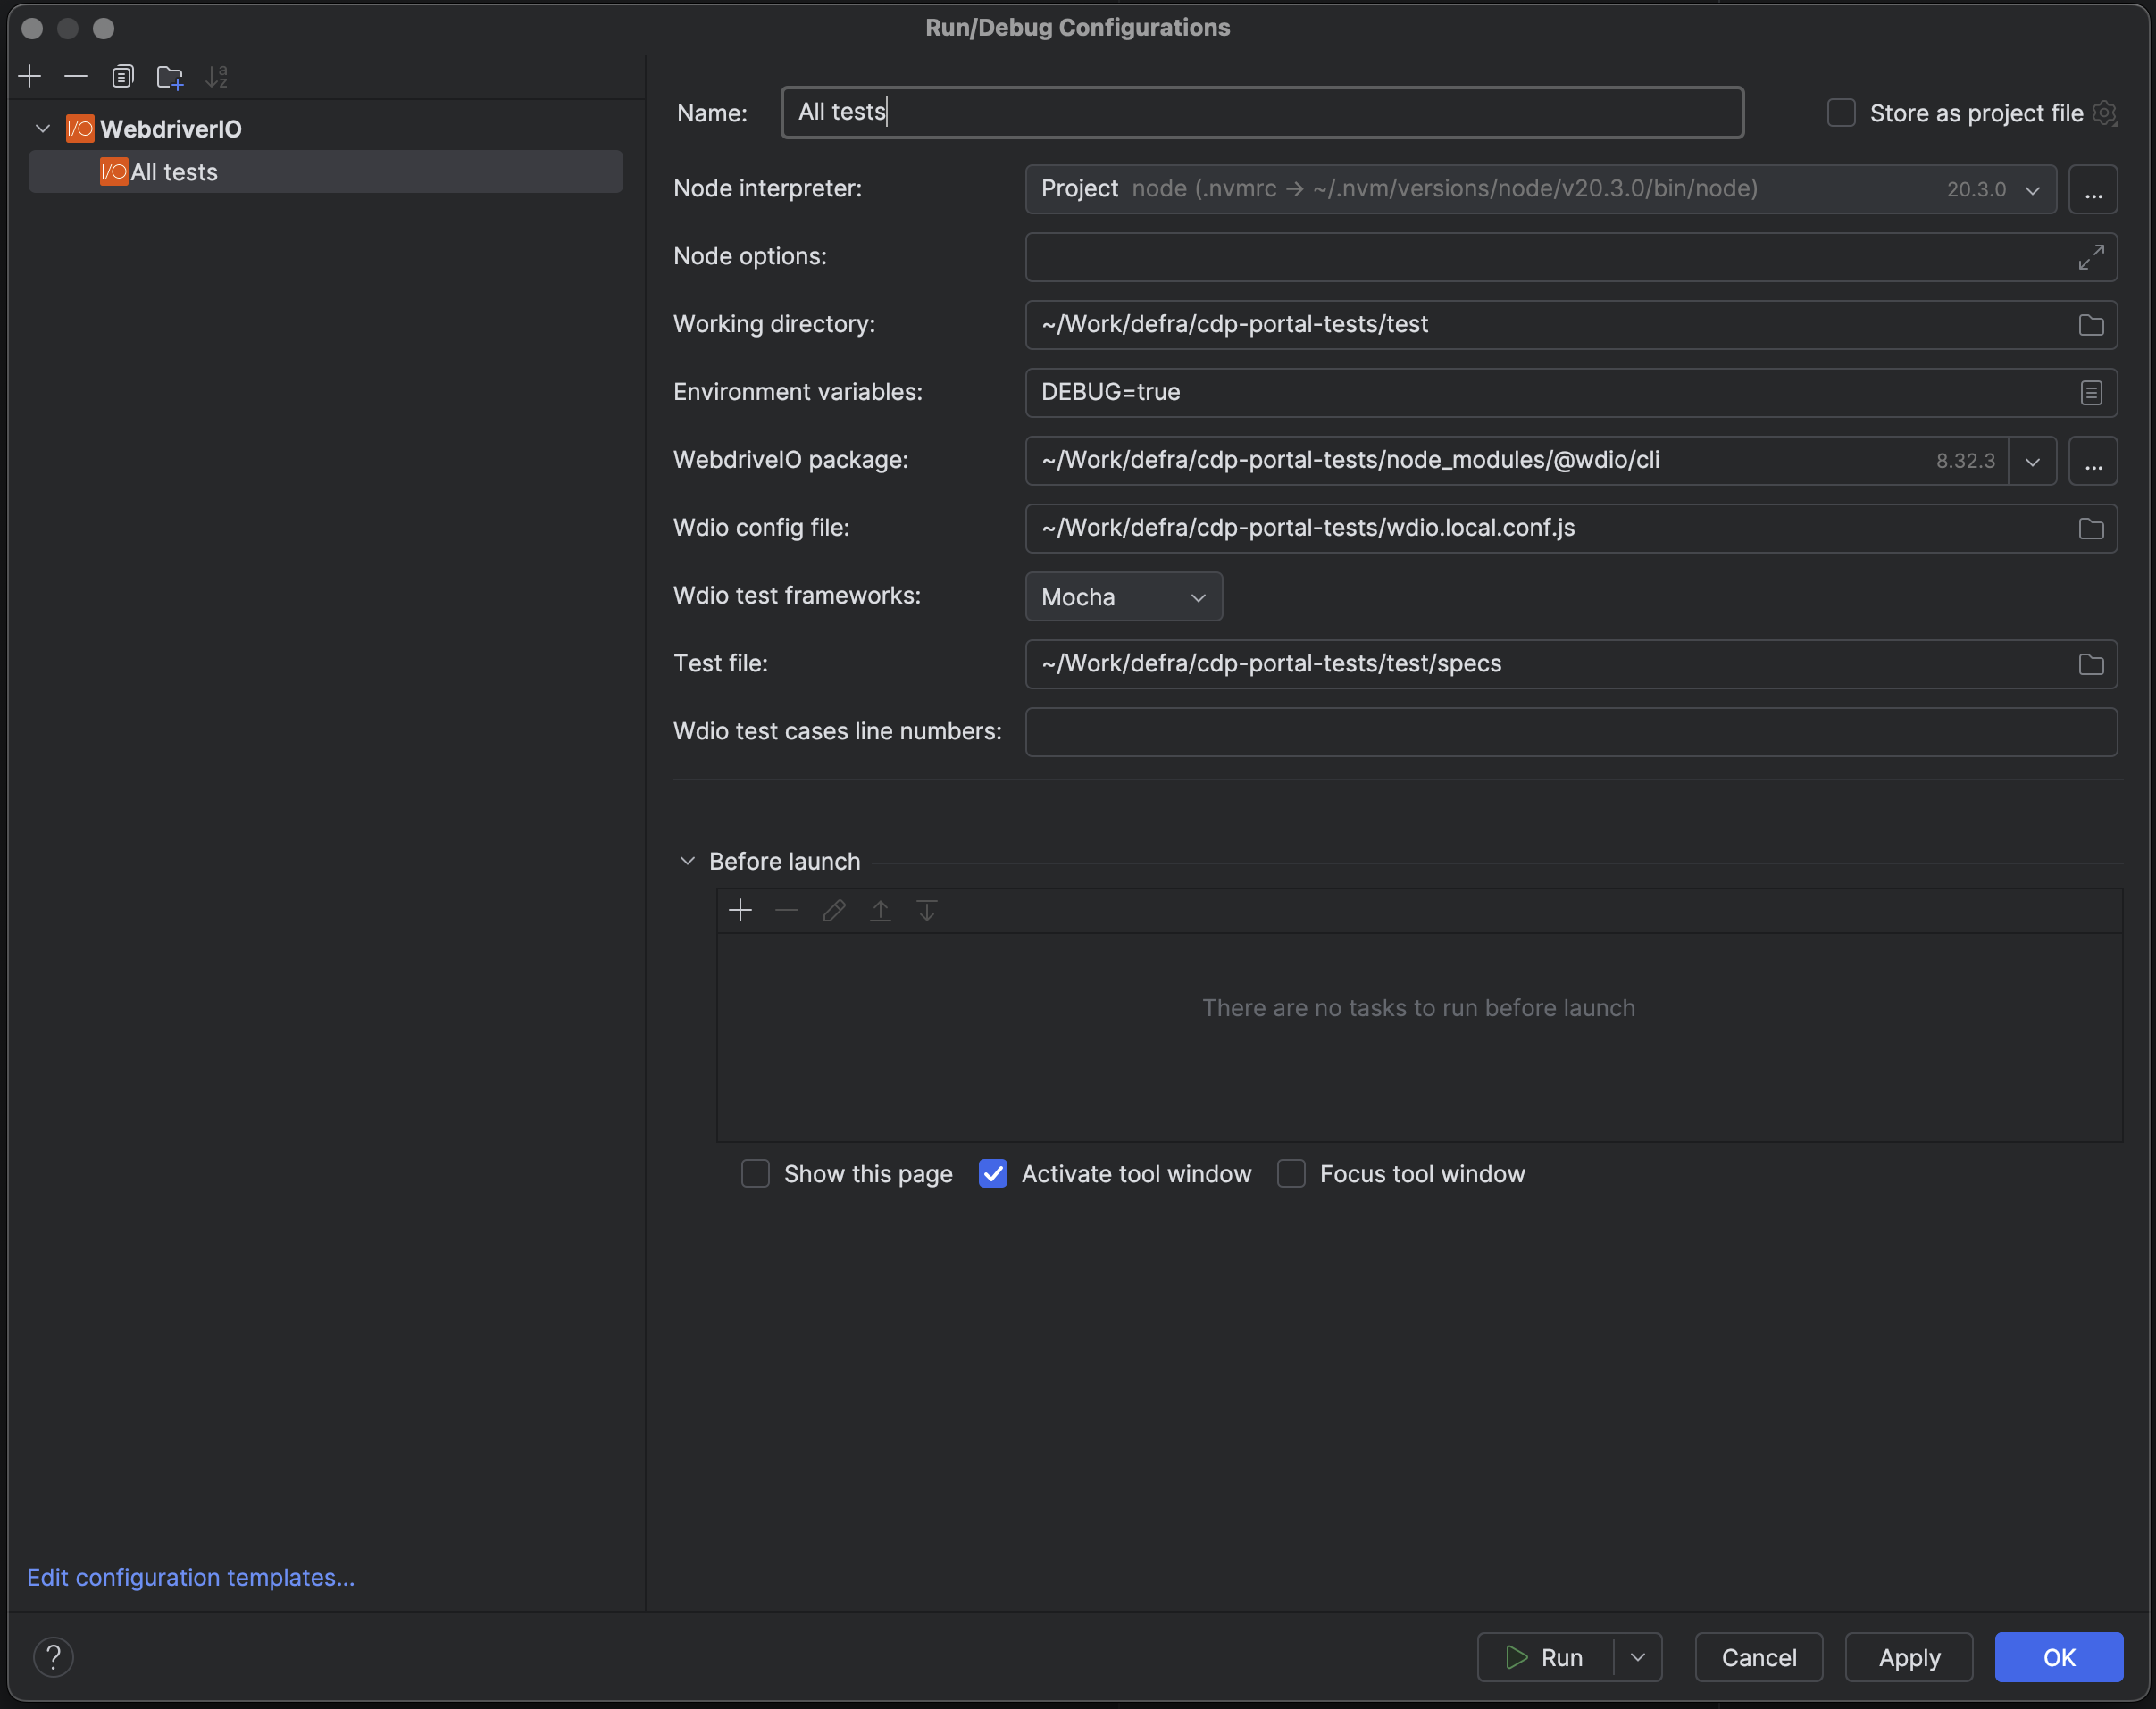Move Before launch task up
Screen dimensions: 2156x1709
point(880,910)
